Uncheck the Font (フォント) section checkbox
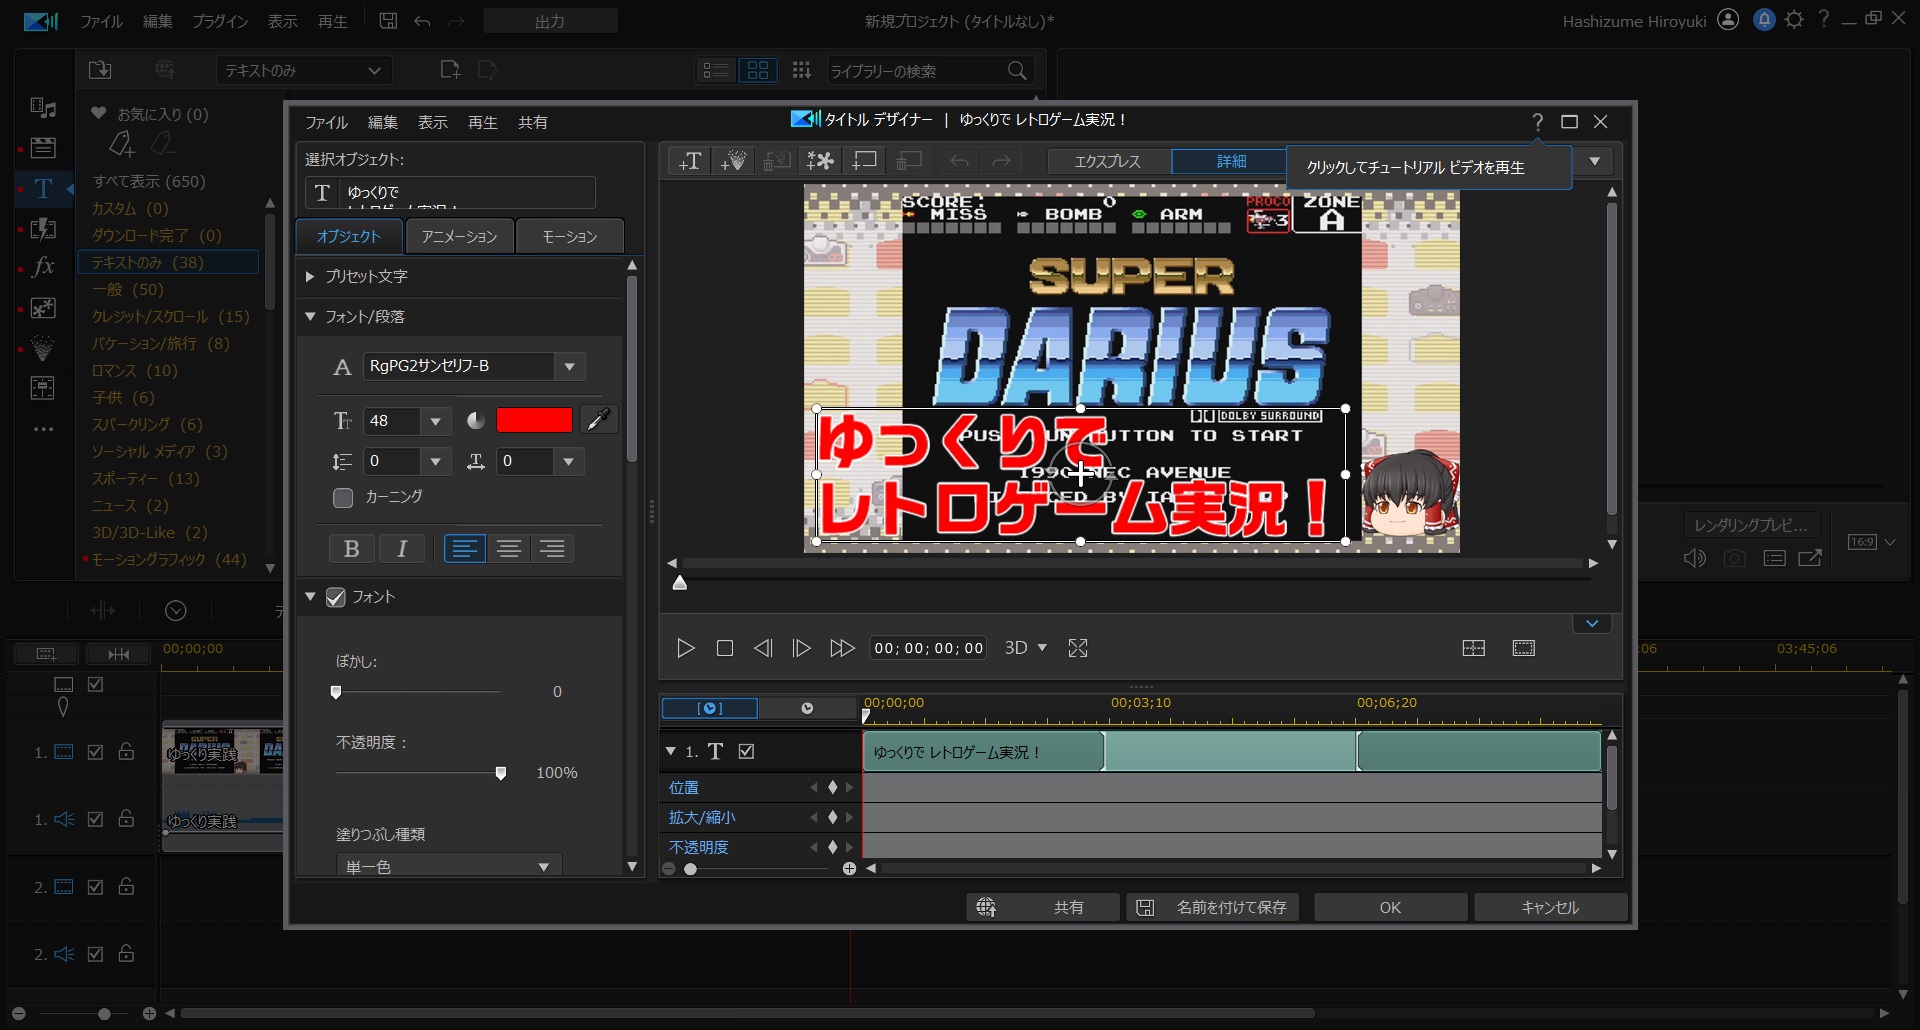Image resolution: width=1920 pixels, height=1030 pixels. (x=336, y=597)
